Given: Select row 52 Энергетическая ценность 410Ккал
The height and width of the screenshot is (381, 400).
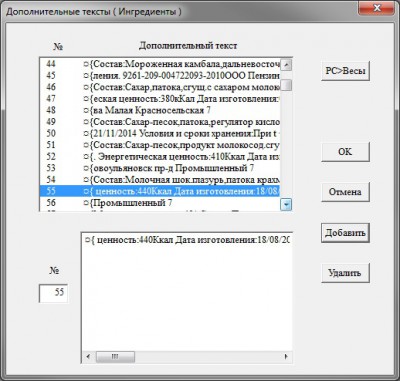Looking at the screenshot, I should click(160, 156).
